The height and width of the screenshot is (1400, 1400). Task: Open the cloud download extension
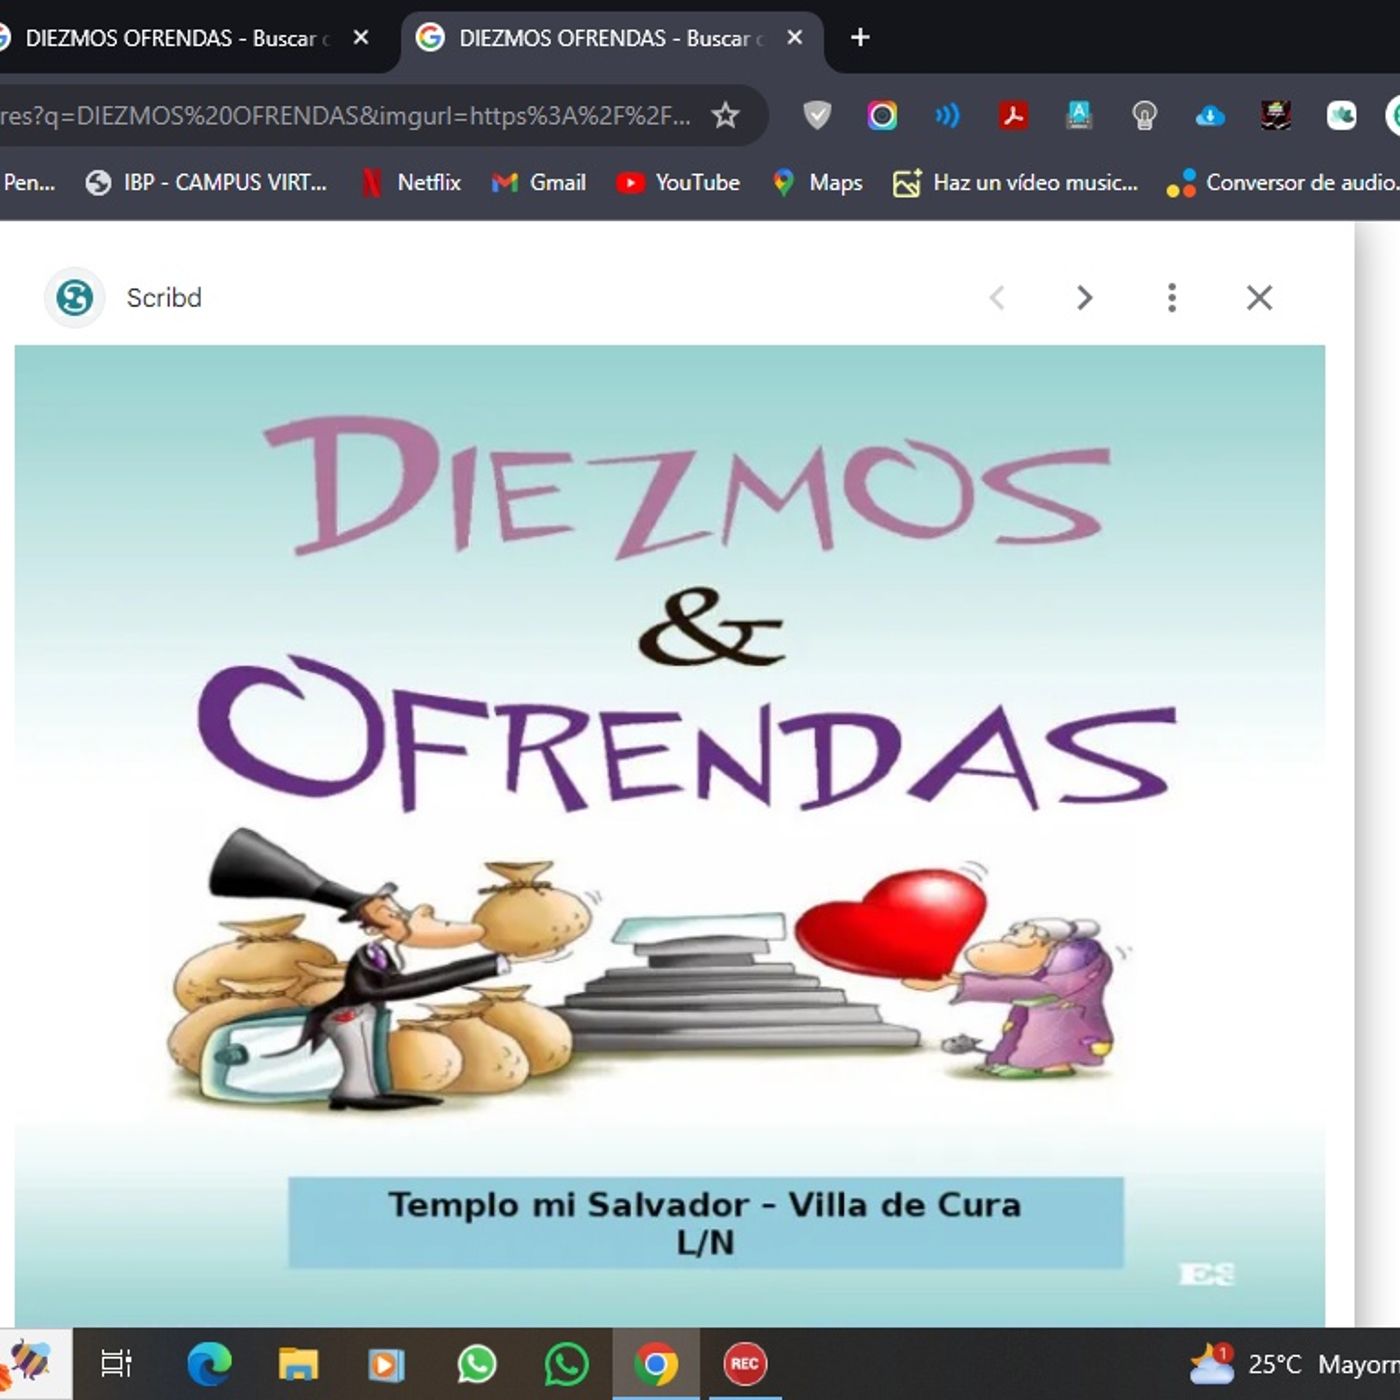(1209, 114)
